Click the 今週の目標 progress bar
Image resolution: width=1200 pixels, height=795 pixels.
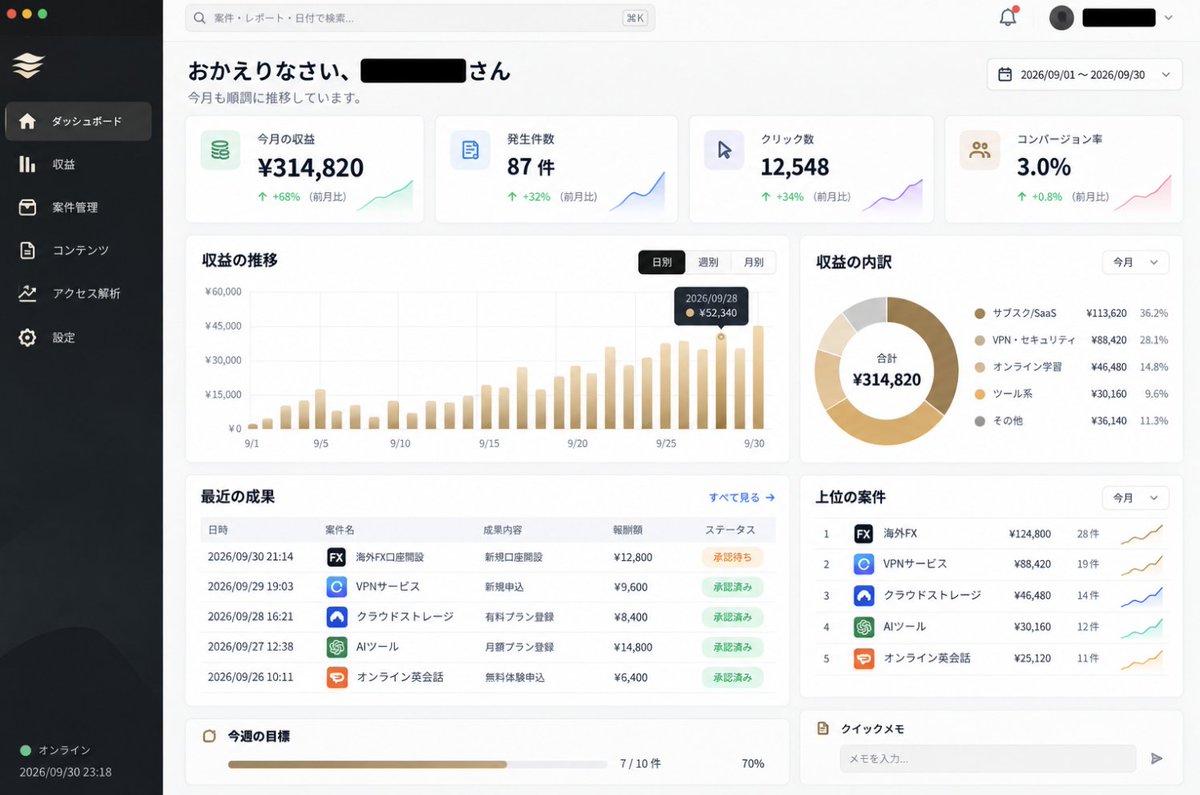click(417, 764)
